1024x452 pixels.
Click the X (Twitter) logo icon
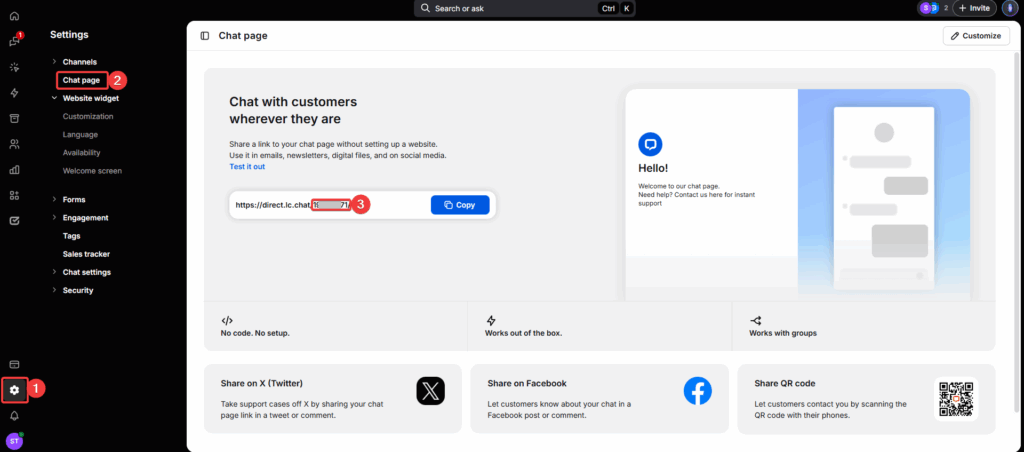click(x=430, y=391)
